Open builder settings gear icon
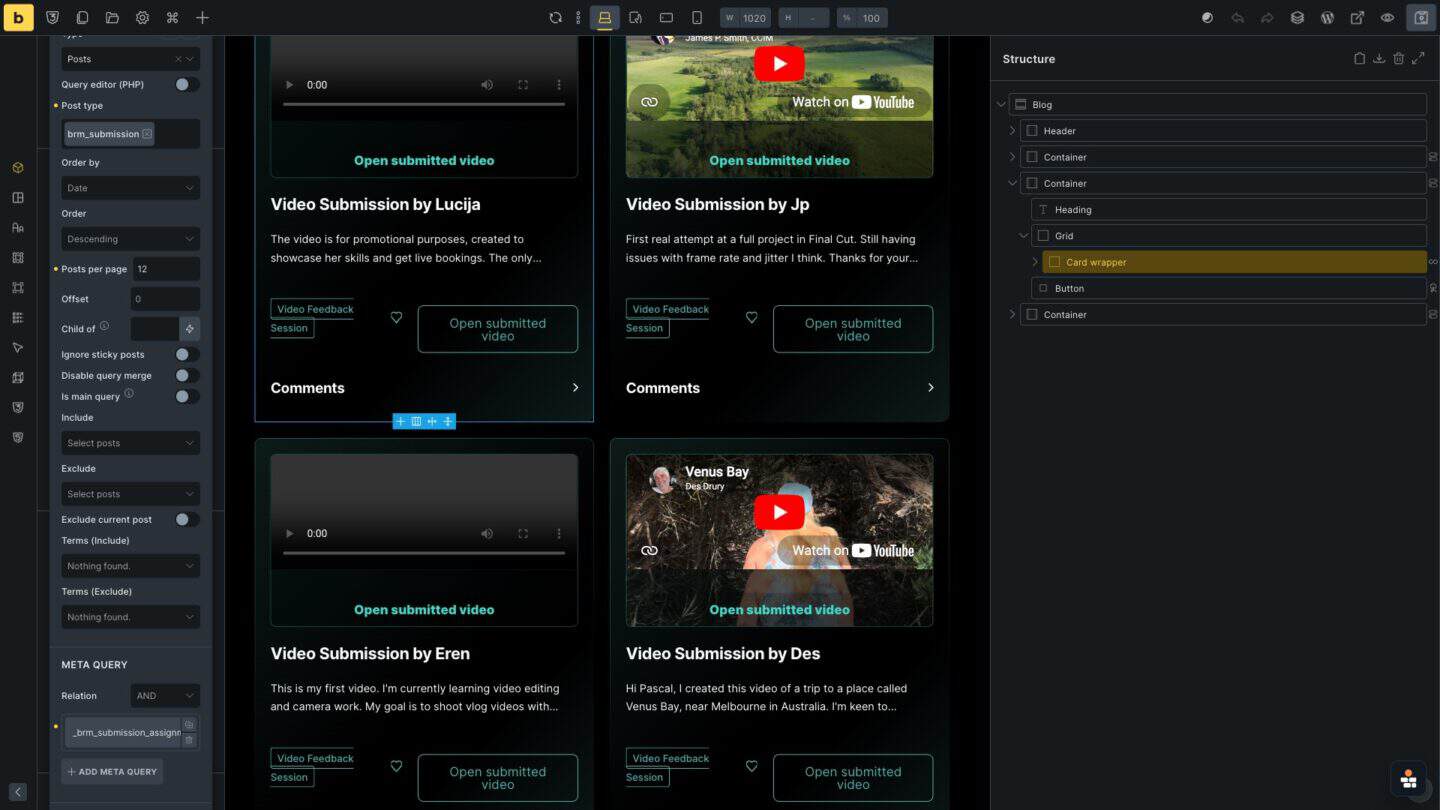The height and width of the screenshot is (810, 1440). [142, 18]
